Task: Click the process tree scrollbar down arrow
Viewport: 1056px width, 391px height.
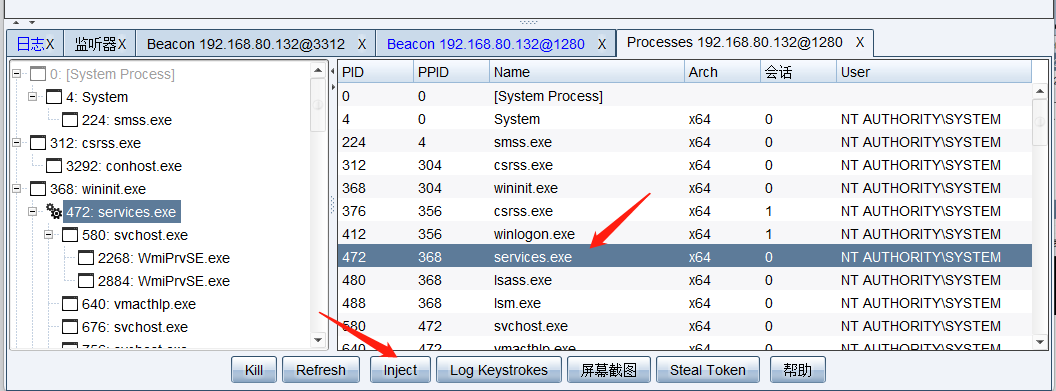Action: [319, 341]
